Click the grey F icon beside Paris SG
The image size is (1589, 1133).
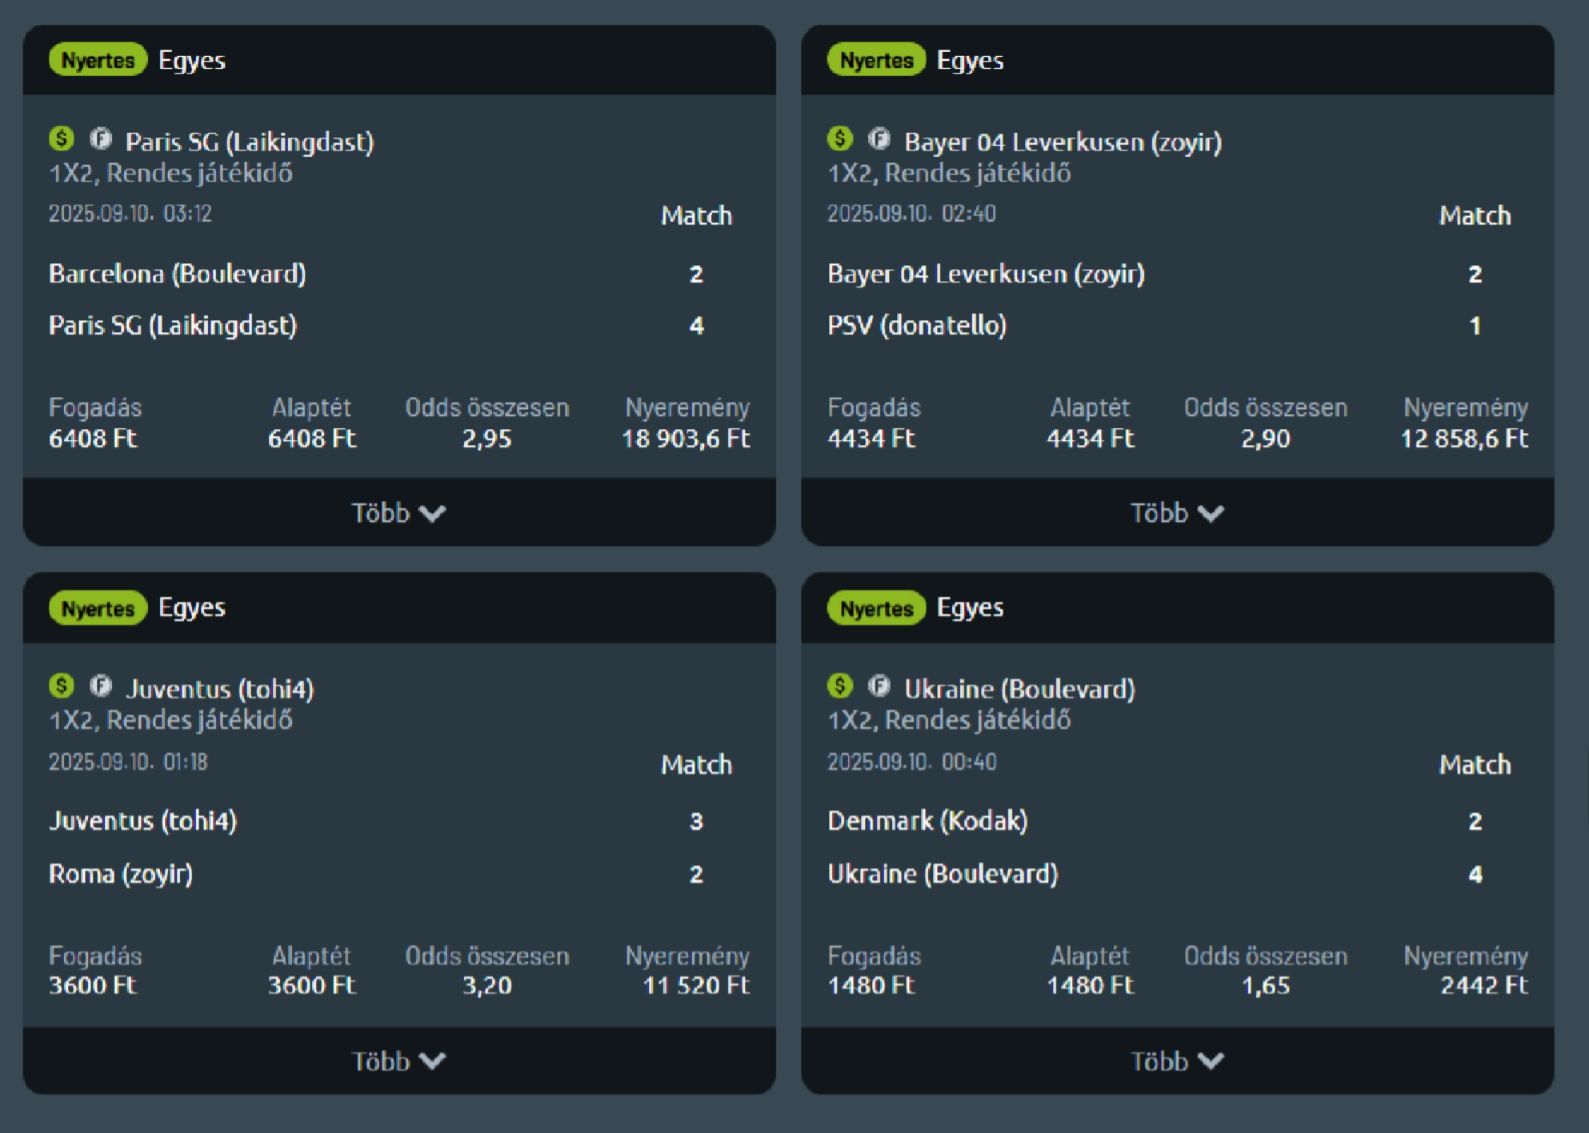pyautogui.click(x=100, y=139)
